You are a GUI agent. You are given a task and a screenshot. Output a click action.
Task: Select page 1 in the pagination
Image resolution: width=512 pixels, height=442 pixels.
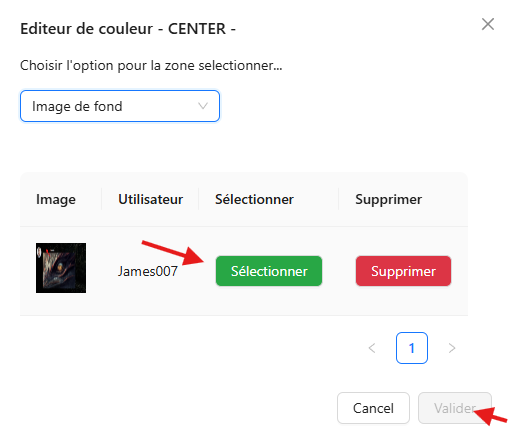point(412,348)
